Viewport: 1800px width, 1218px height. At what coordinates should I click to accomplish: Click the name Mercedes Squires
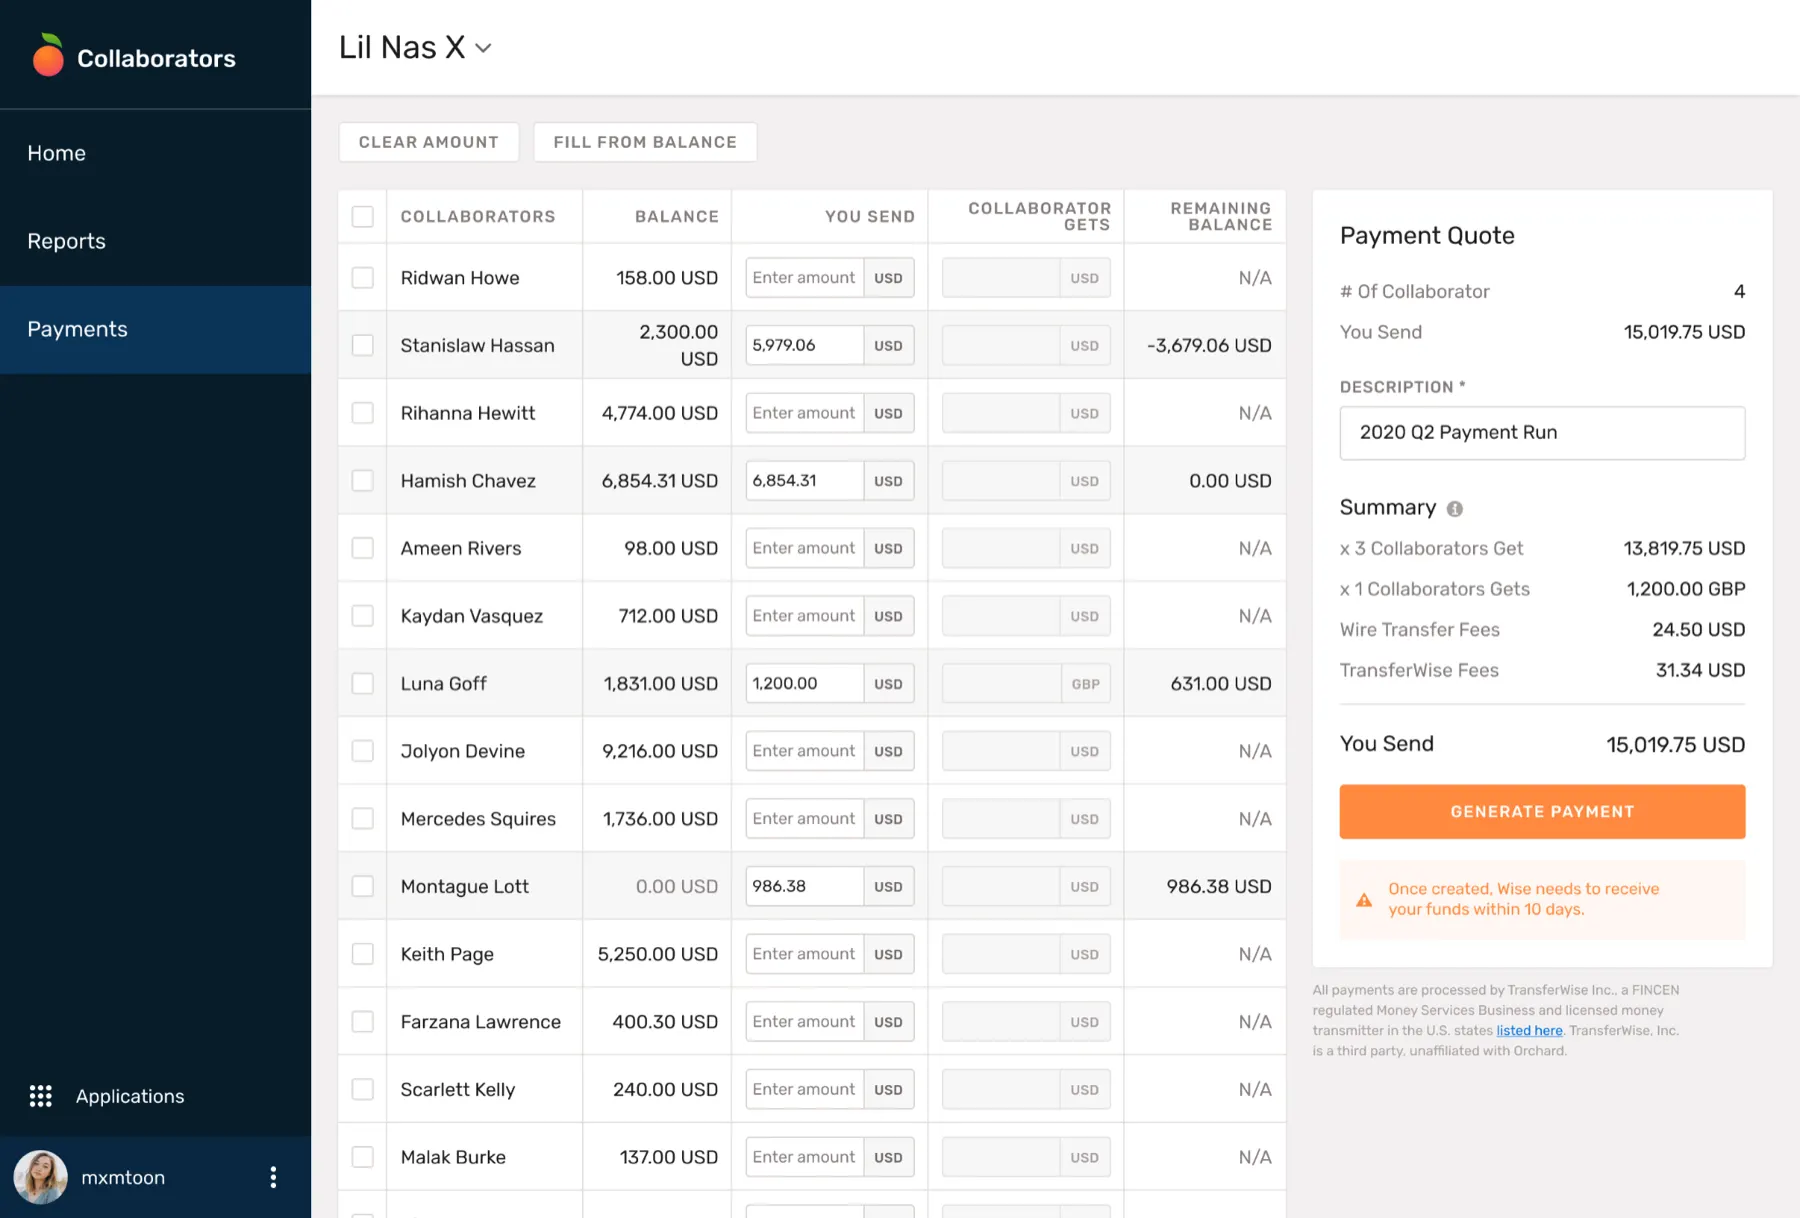pyautogui.click(x=478, y=818)
